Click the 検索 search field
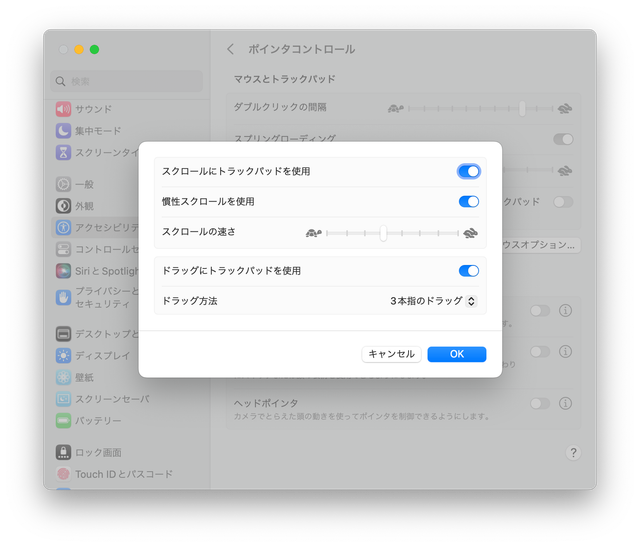This screenshot has width=640, height=547. click(x=127, y=81)
